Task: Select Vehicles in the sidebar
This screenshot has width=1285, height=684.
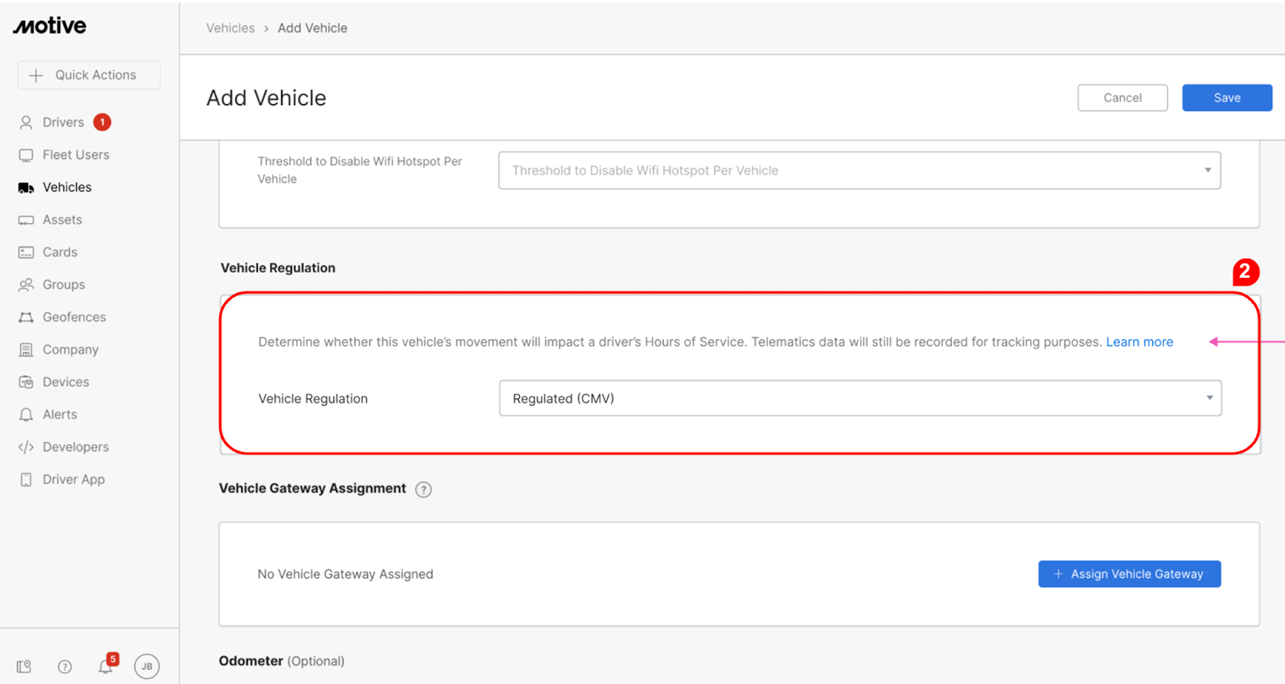Action: pos(67,187)
